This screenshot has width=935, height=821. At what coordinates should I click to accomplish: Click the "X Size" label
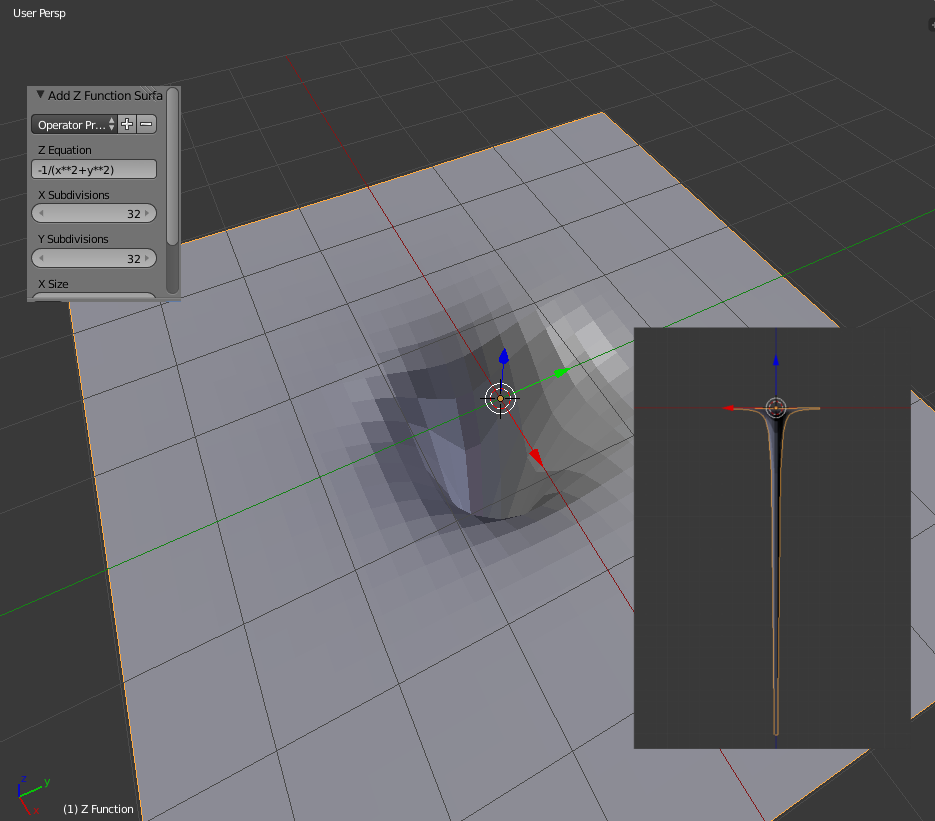pos(53,284)
